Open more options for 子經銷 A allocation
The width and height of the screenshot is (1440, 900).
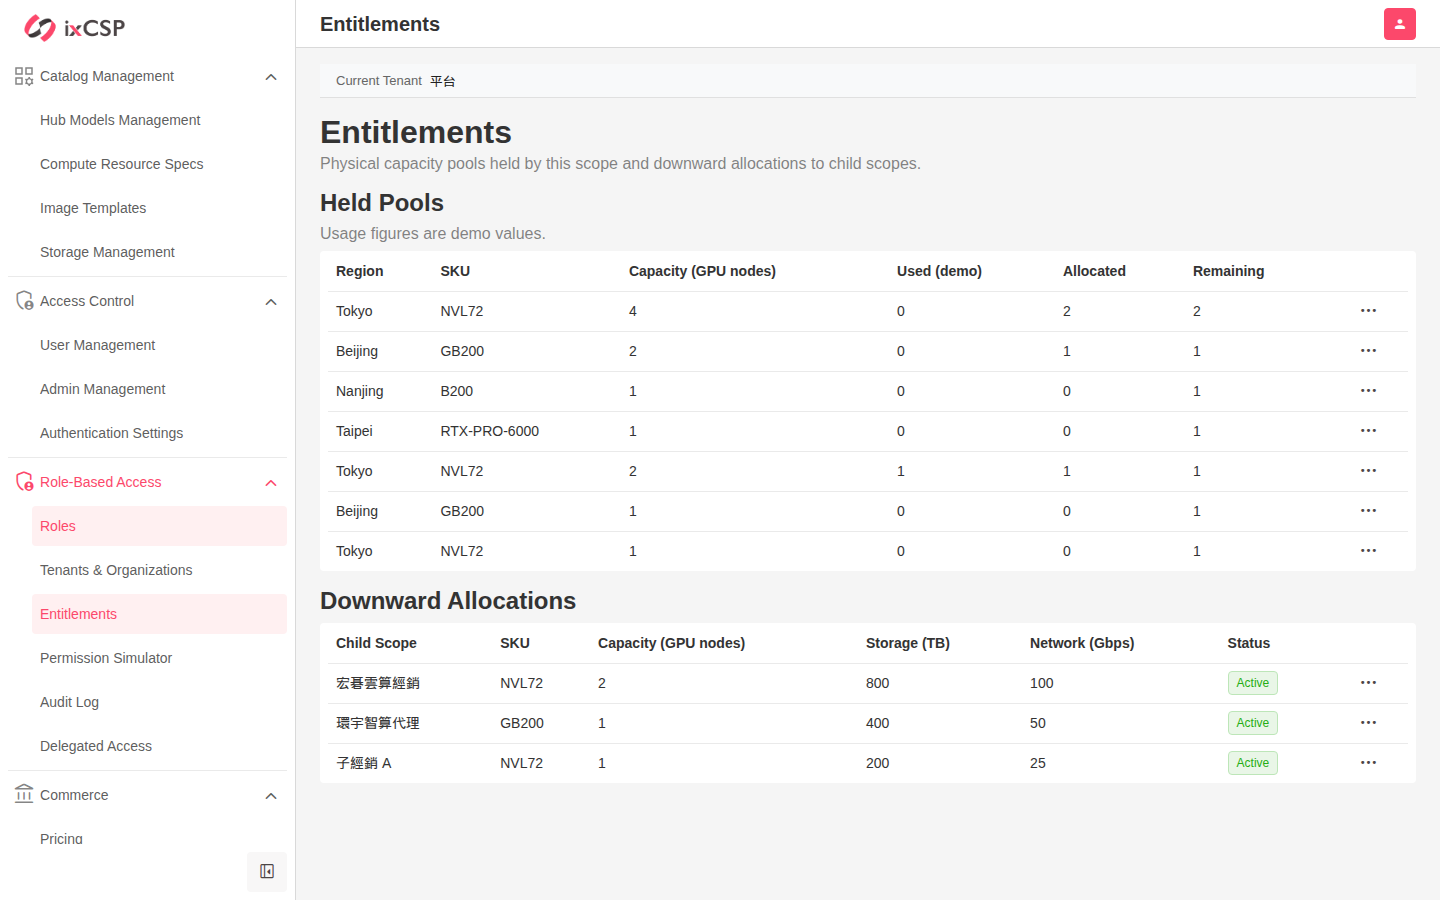(1368, 763)
